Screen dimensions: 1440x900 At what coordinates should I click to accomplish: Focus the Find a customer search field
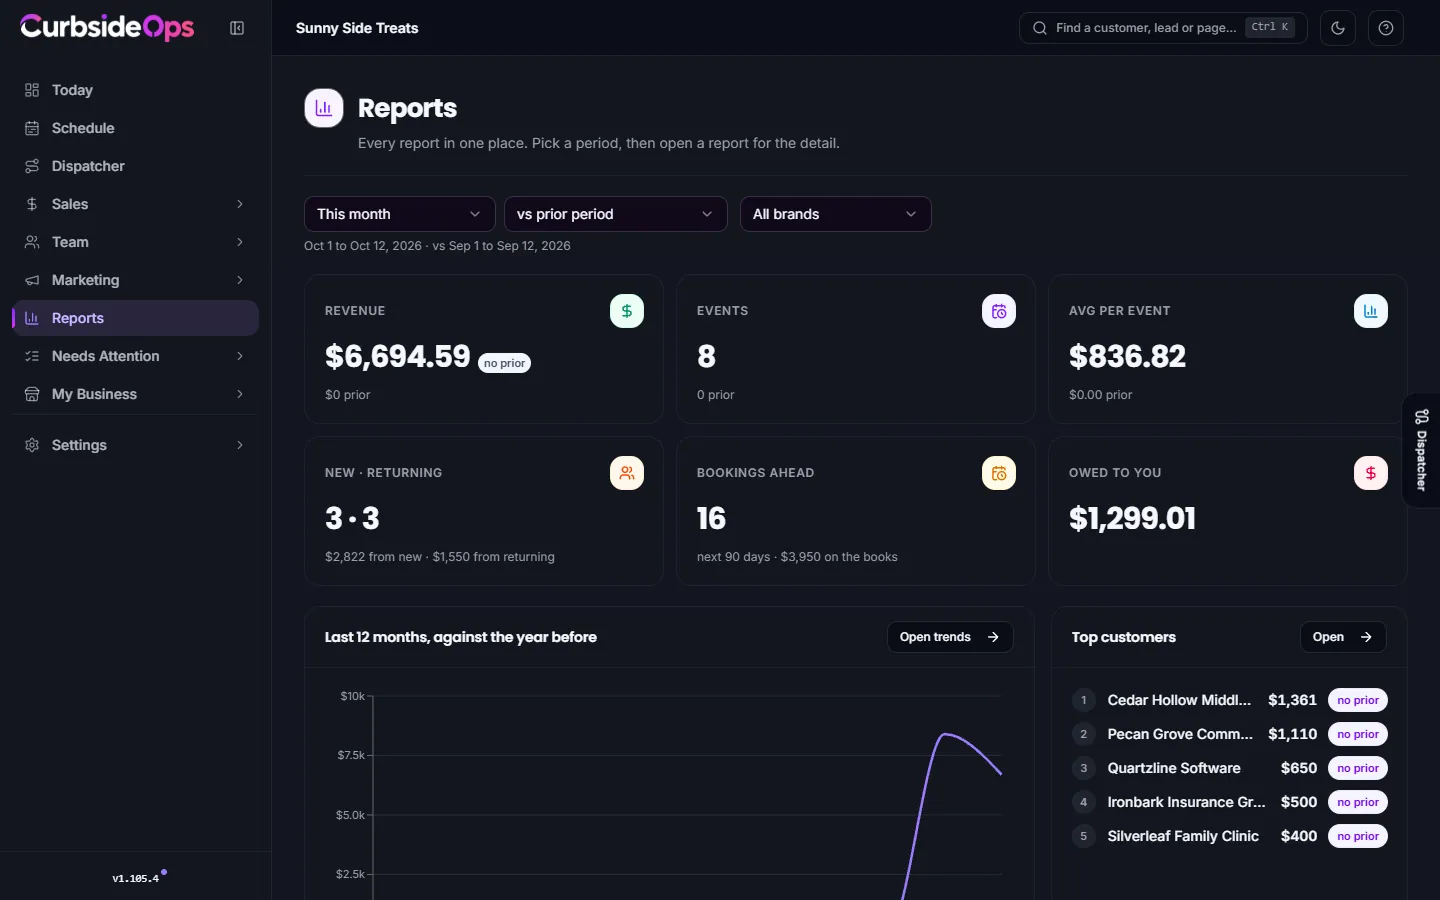1162,28
